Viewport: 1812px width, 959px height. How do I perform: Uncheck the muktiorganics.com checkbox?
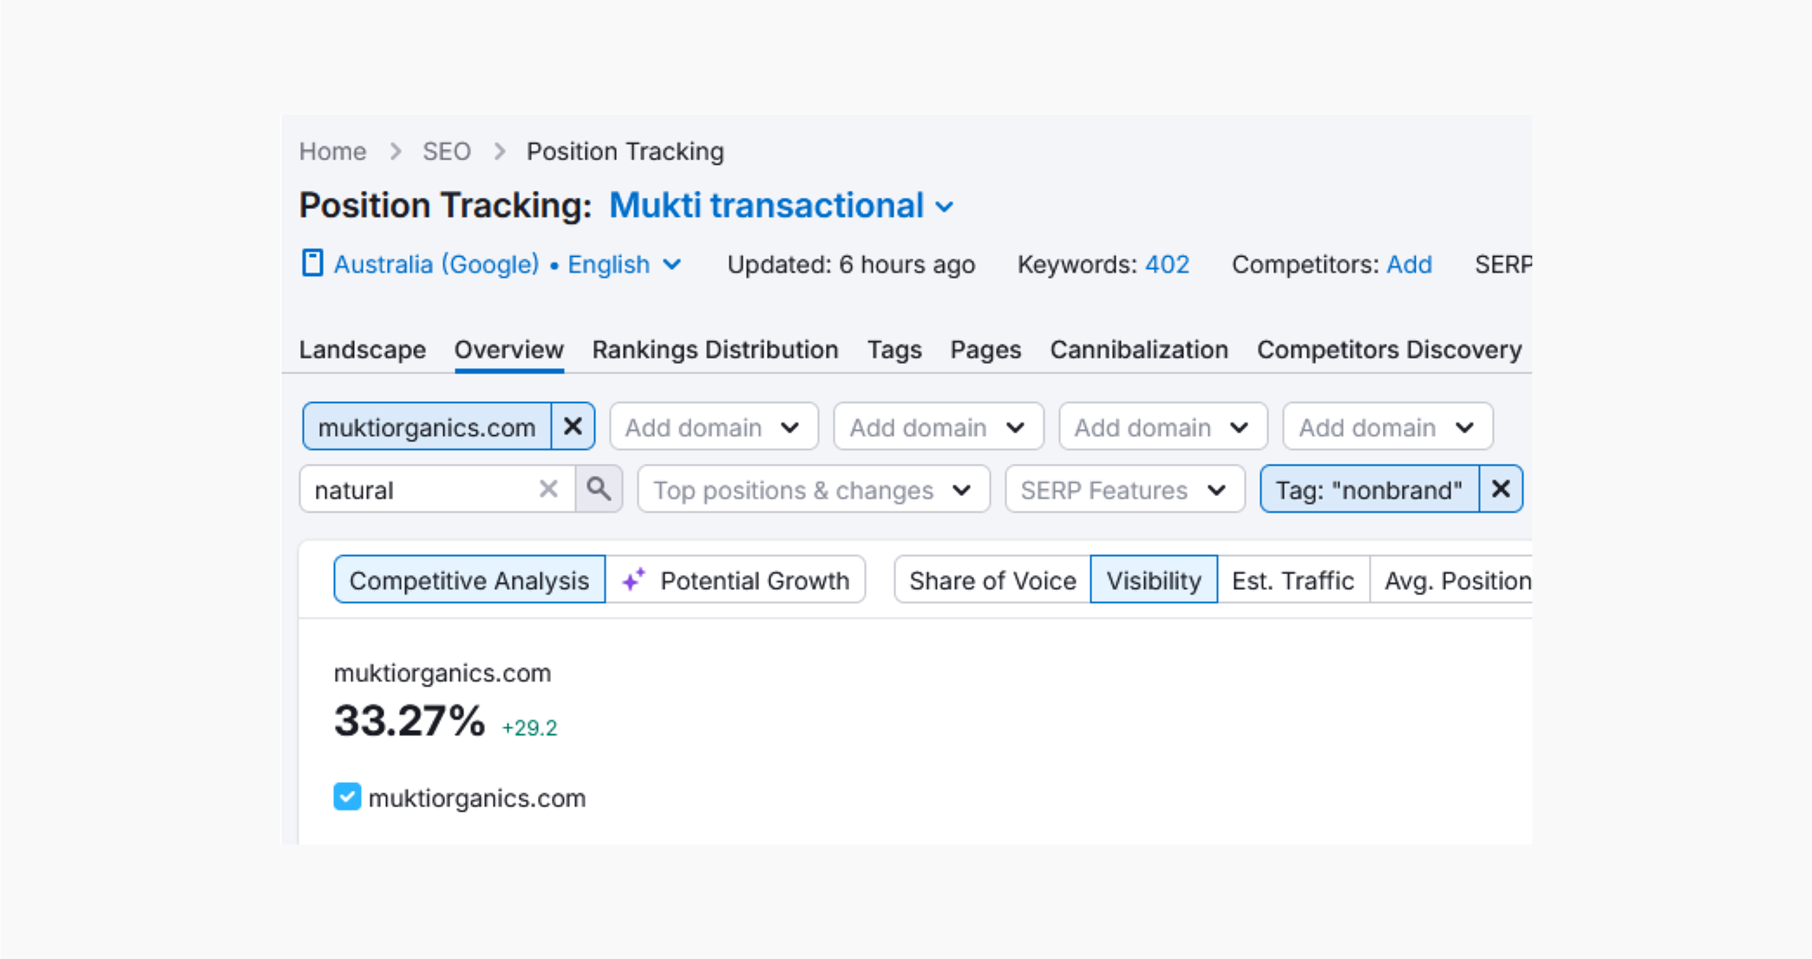(x=347, y=797)
